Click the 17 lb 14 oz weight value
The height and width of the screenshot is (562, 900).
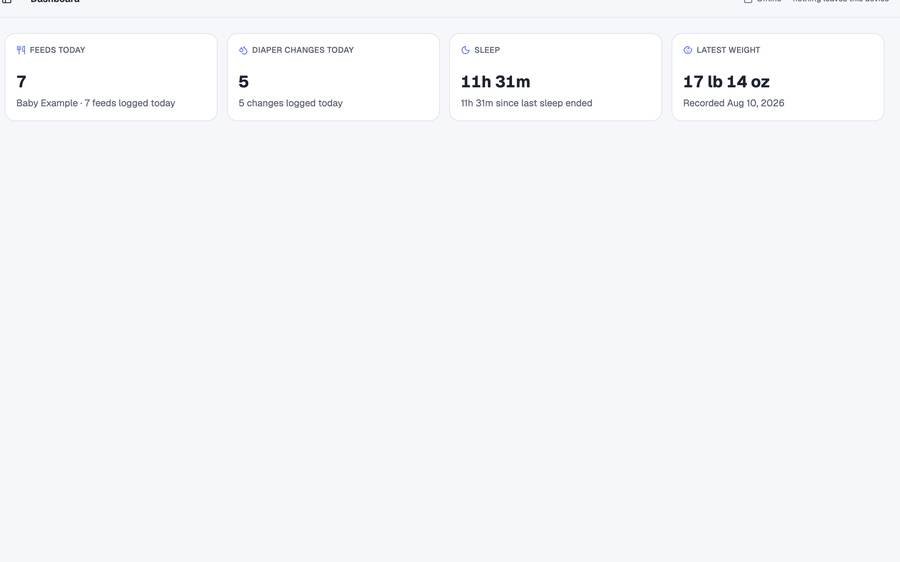coord(726,82)
